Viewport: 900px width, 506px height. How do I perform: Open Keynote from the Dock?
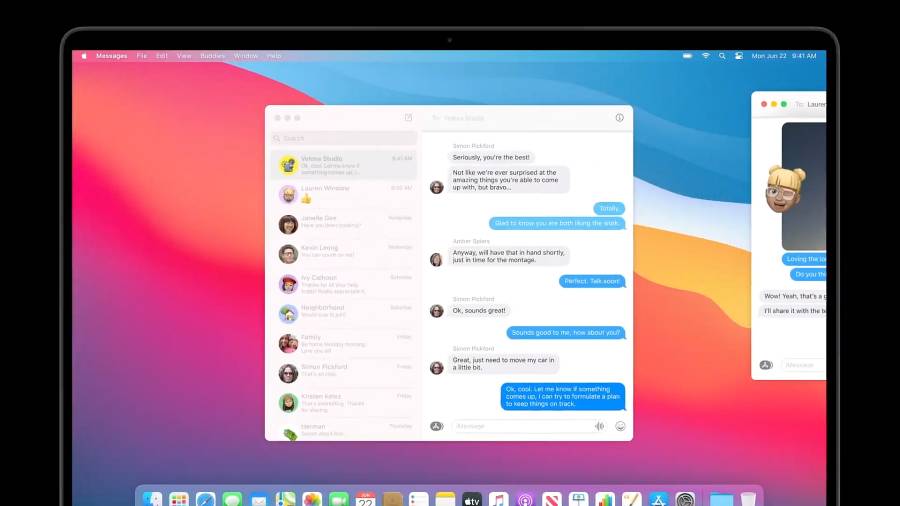(x=579, y=500)
